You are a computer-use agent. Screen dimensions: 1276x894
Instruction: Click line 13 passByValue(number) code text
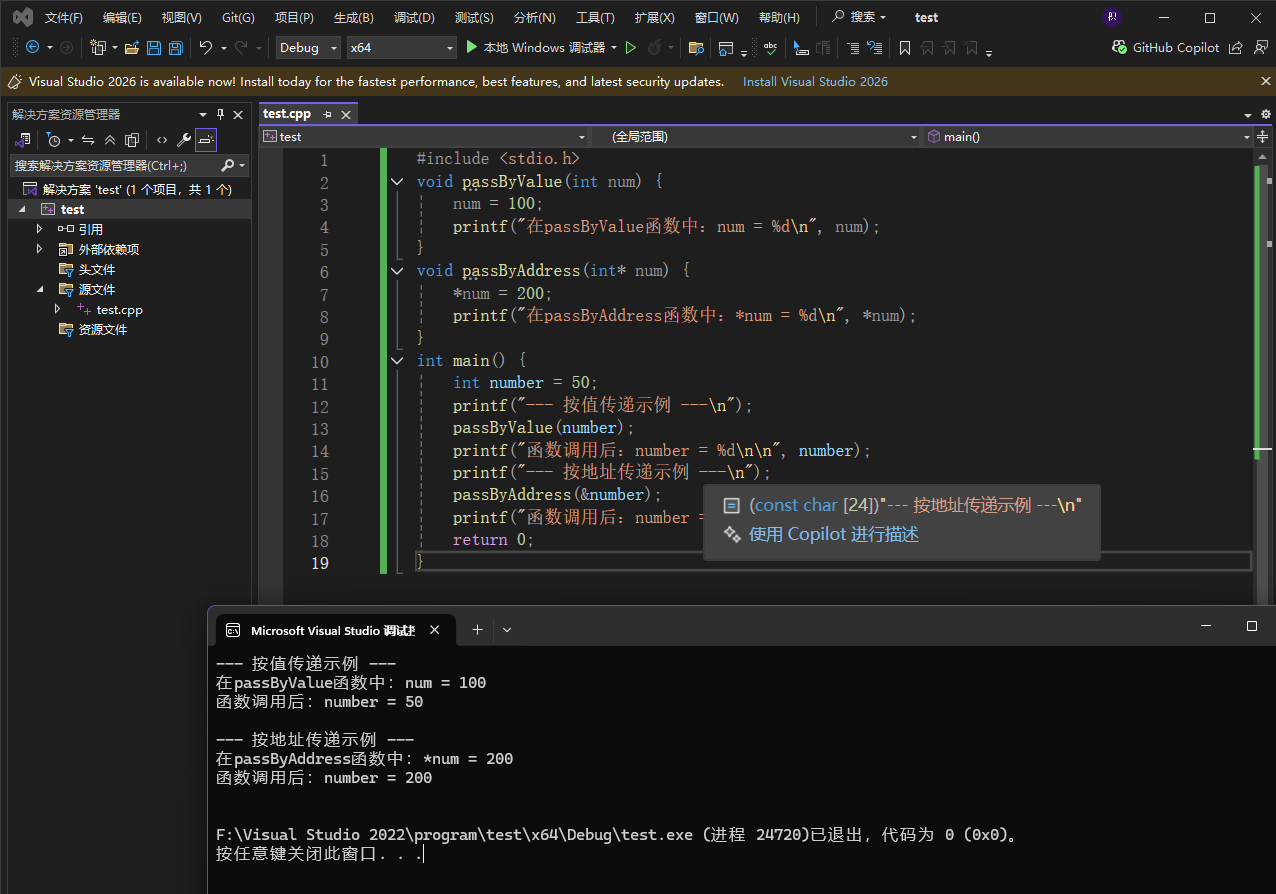544,428
